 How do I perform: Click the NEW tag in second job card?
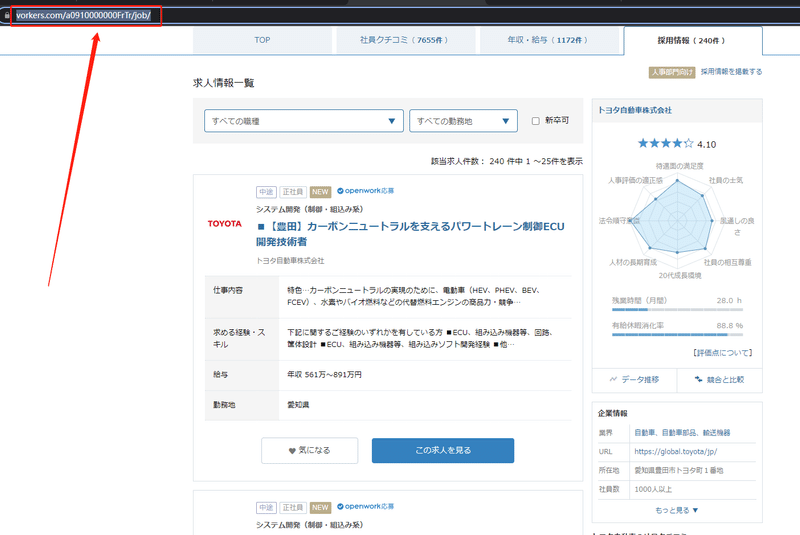[320, 507]
